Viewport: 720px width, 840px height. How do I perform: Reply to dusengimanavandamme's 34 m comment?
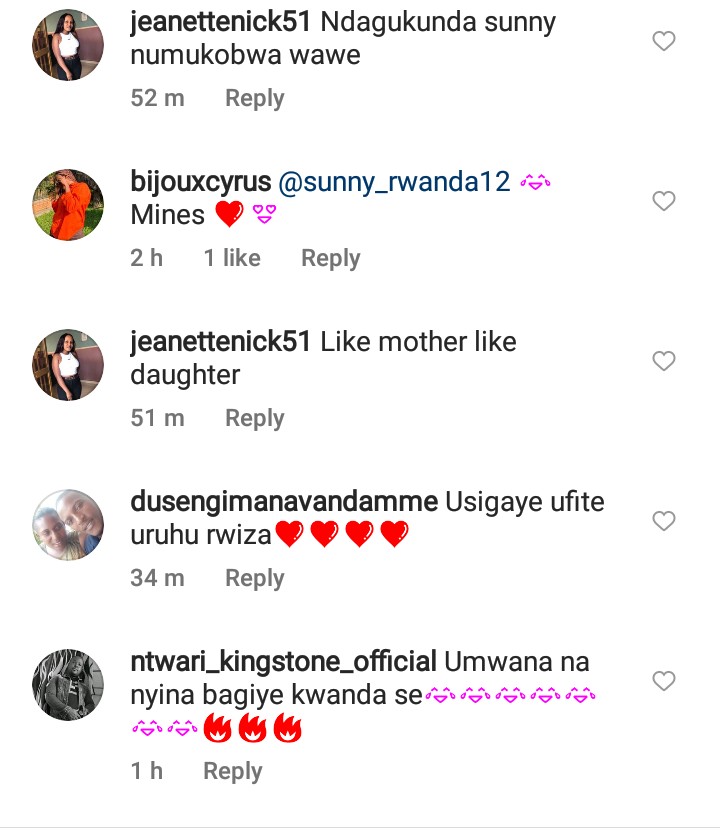[254, 578]
